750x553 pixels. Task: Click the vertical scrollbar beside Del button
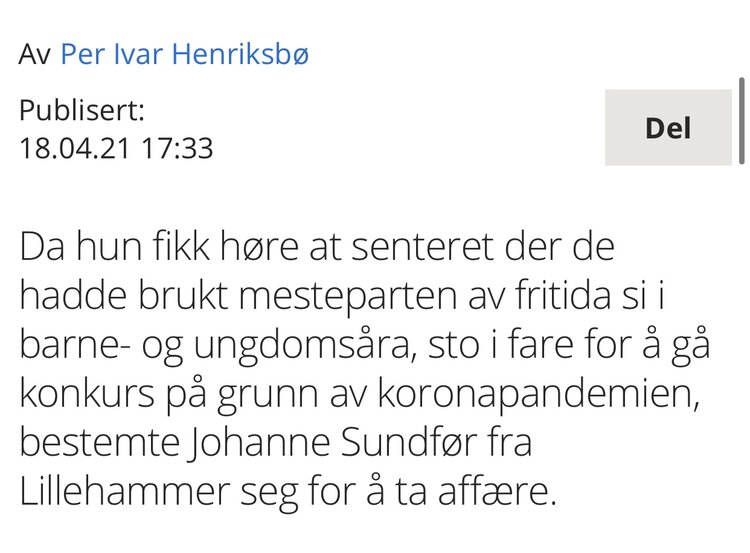coord(742,121)
